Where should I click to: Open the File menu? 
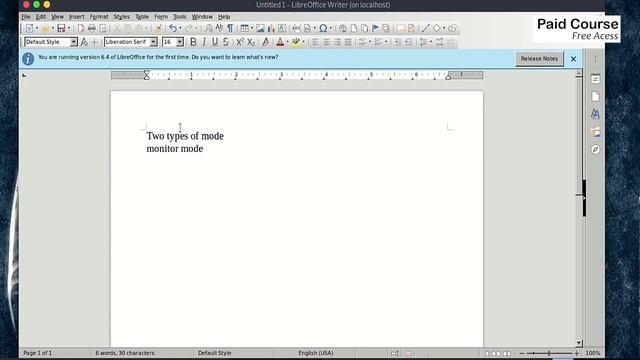(x=26, y=17)
